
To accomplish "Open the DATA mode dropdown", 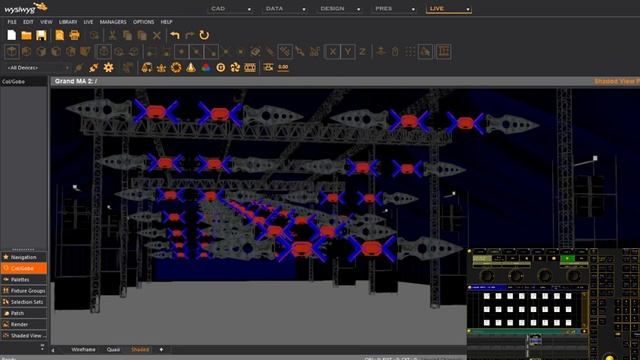I will [285, 9].
